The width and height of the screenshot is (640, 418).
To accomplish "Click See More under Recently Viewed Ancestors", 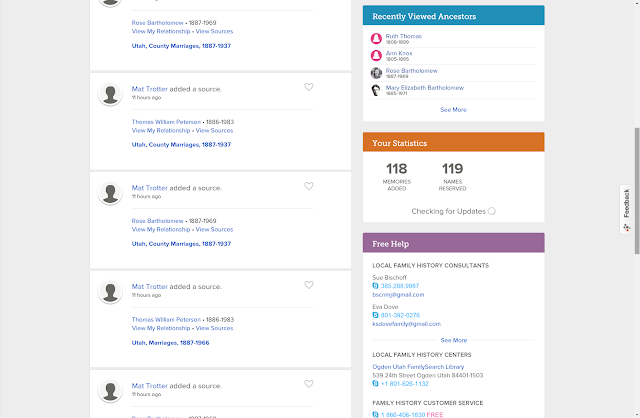I will click(453, 109).
